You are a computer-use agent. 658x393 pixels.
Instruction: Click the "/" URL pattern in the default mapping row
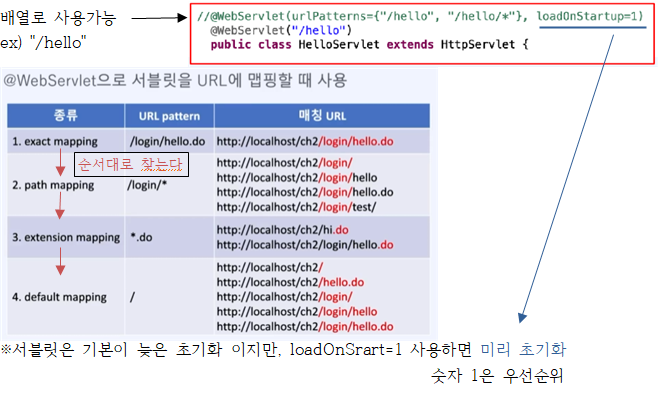point(133,297)
